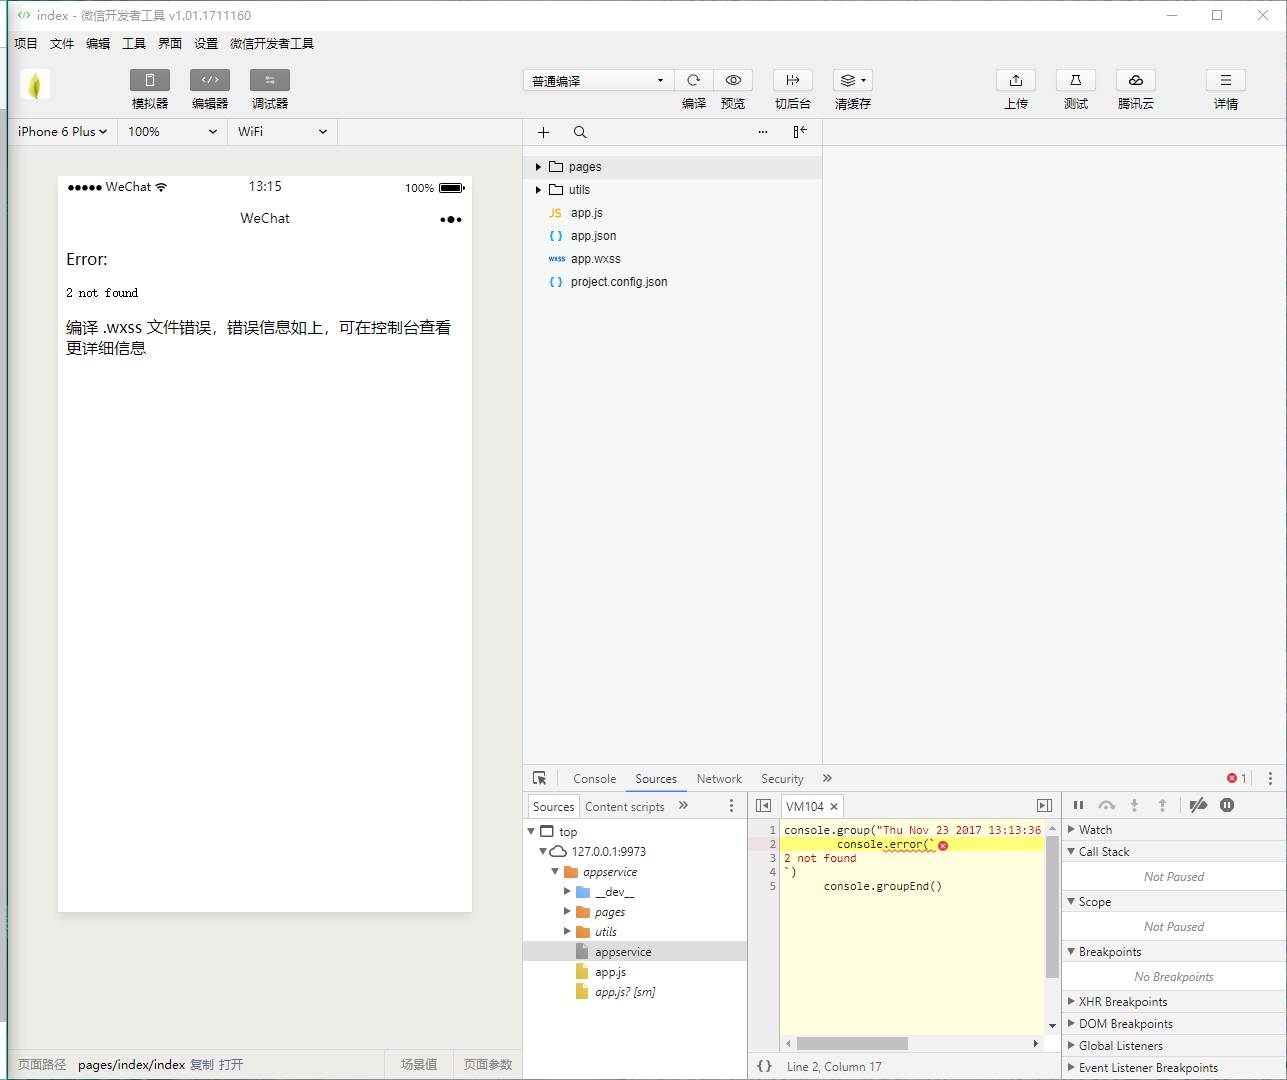Image resolution: width=1287 pixels, height=1080 pixels.
Task: Open the 编辑 menu
Action: 98,43
